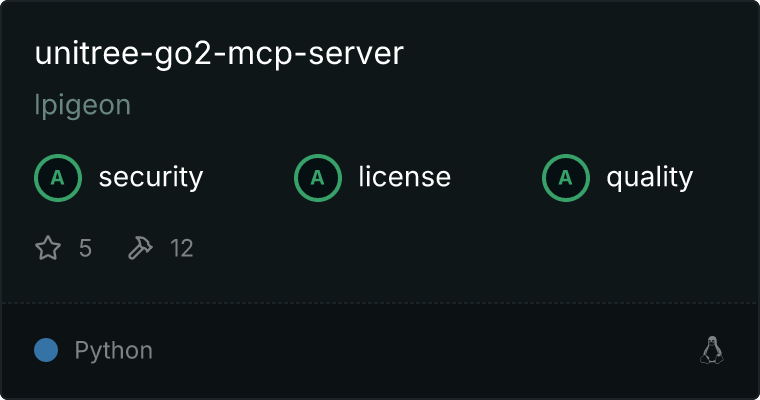The image size is (760, 400).
Task: Click the letter A inside security circle
Action: (58, 178)
